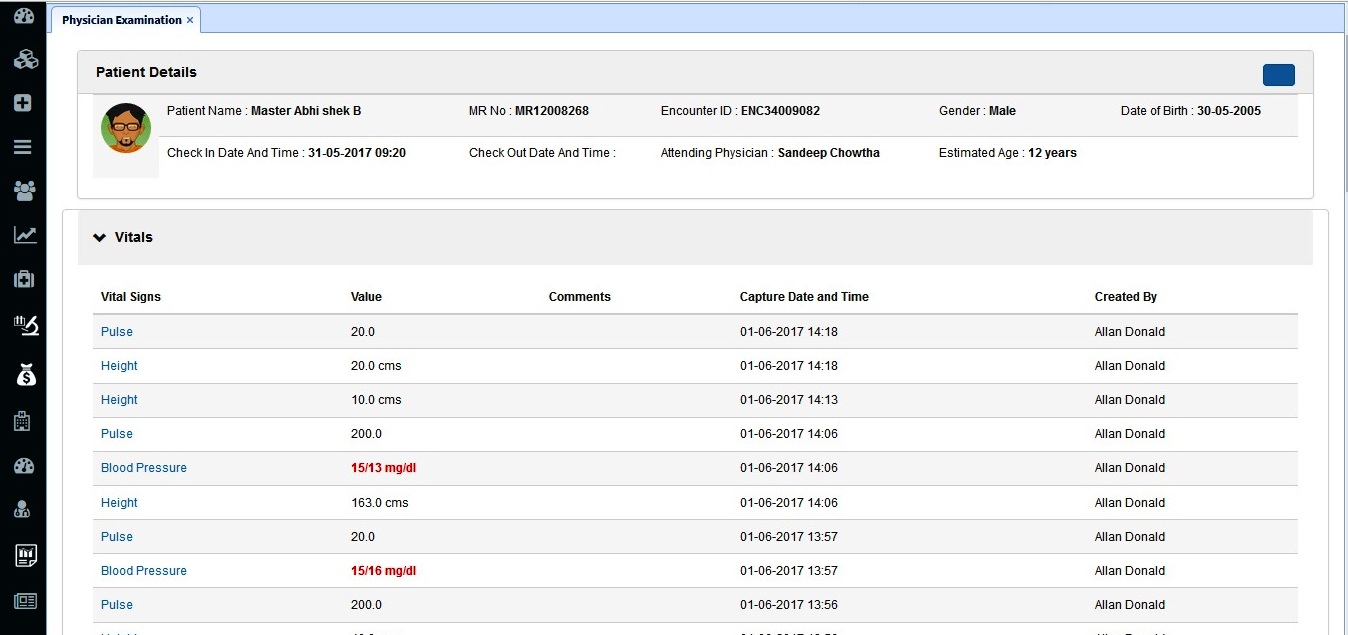The height and width of the screenshot is (635, 1348).
Task: Click the Pulse link captured at 14:18
Action: point(117,332)
